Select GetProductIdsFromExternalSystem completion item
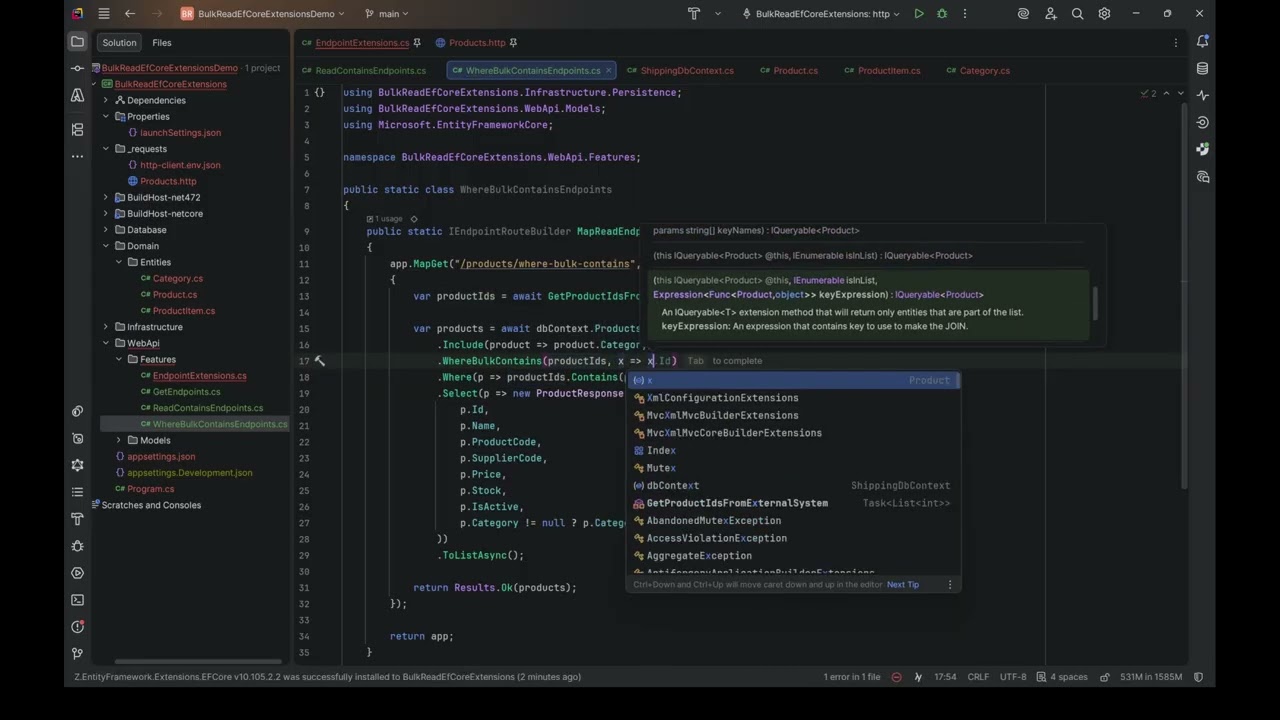The height and width of the screenshot is (720, 1280). coord(792,503)
